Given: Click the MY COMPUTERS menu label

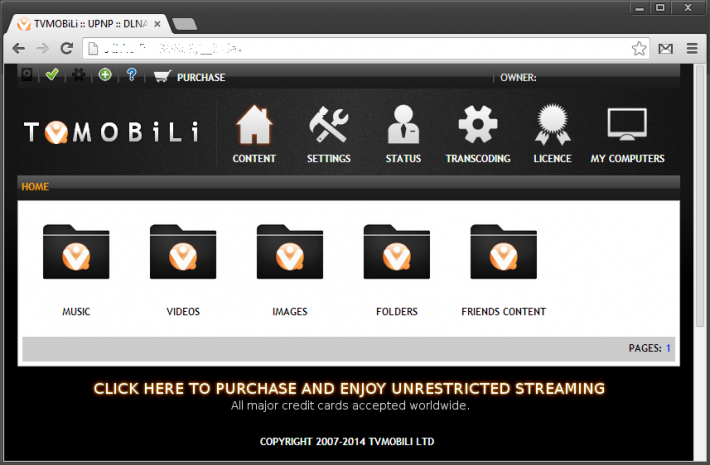Looking at the screenshot, I should tap(627, 158).
